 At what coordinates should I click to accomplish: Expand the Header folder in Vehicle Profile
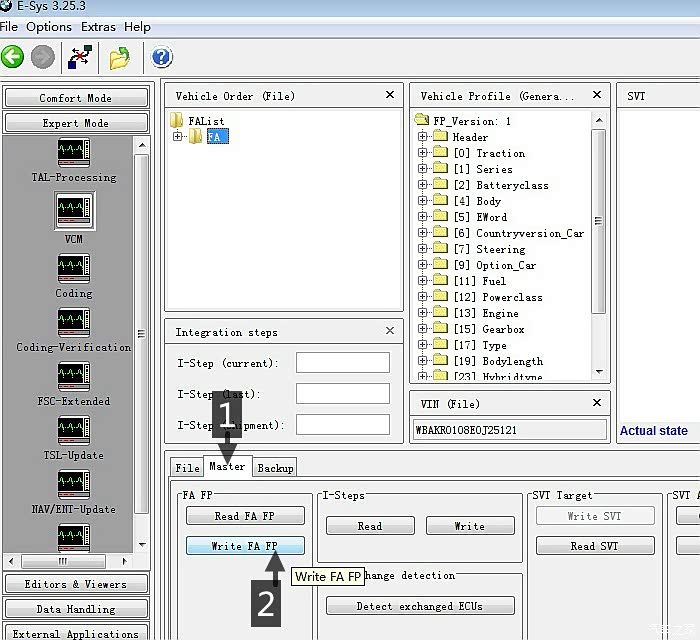pos(423,137)
